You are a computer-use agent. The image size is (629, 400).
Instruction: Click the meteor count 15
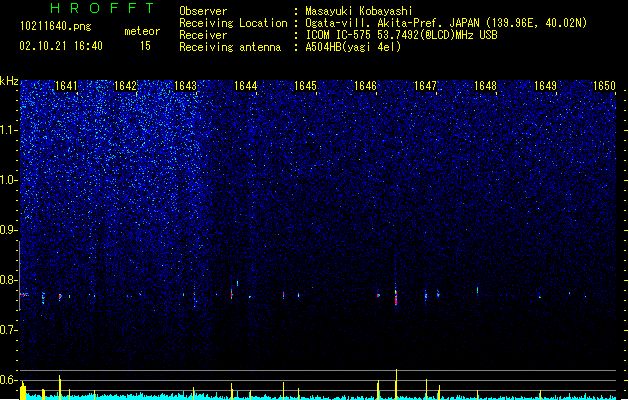(x=145, y=46)
